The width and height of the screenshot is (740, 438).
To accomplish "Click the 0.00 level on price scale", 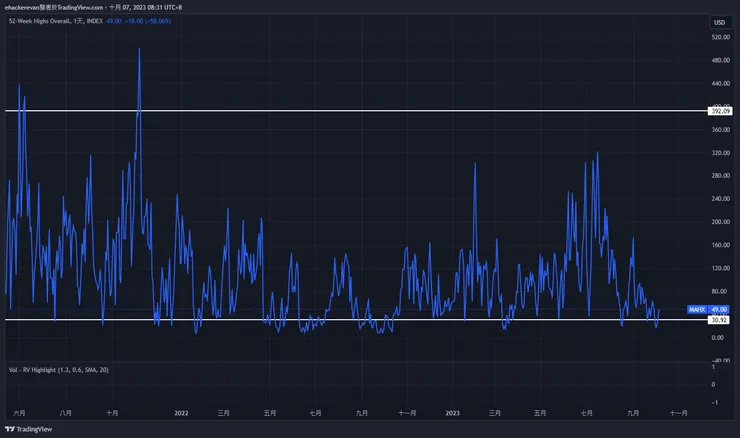I will (x=718, y=338).
